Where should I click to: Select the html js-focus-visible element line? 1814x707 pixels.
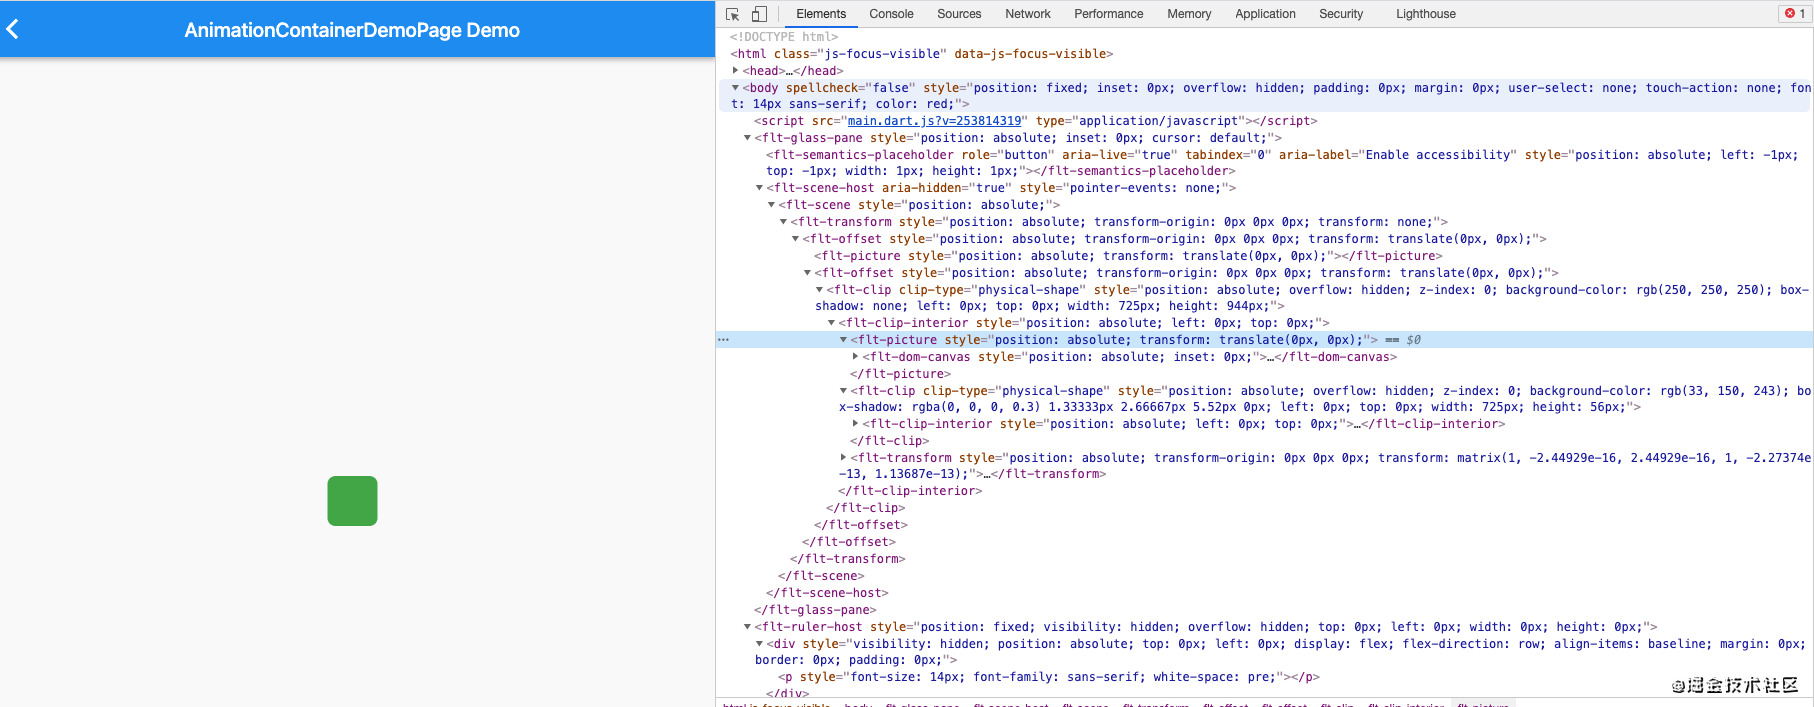[x=921, y=54]
